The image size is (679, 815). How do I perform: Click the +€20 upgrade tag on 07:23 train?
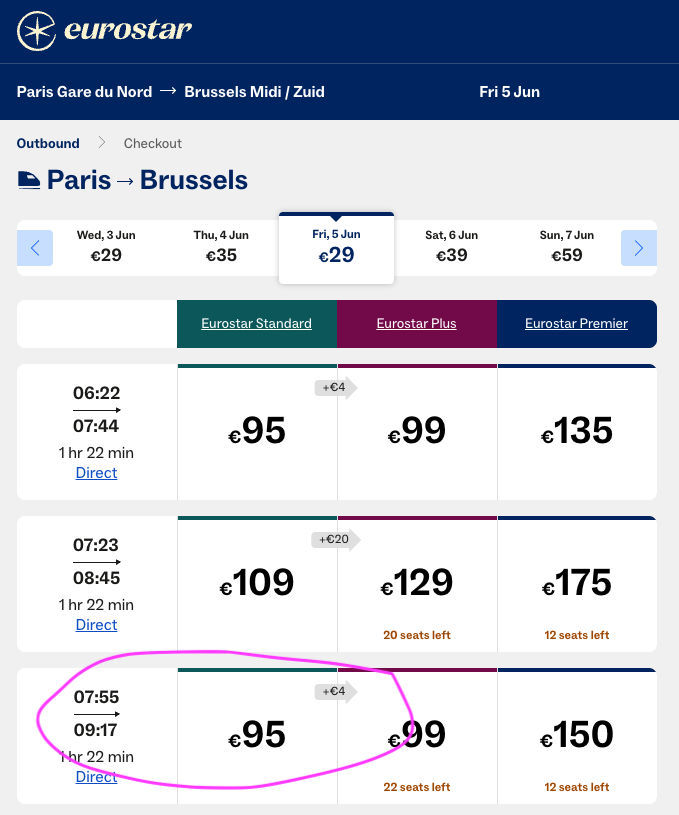click(335, 539)
